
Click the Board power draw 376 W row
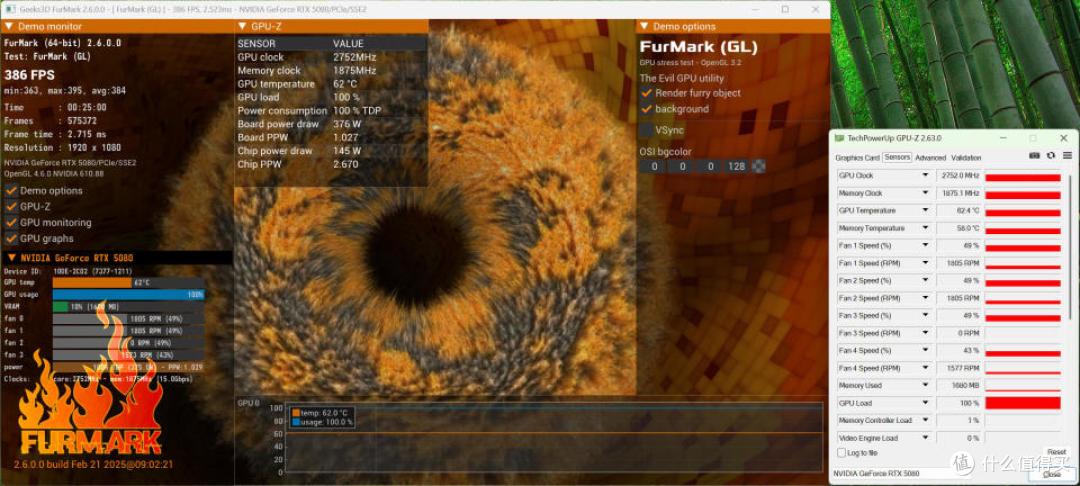(331, 124)
